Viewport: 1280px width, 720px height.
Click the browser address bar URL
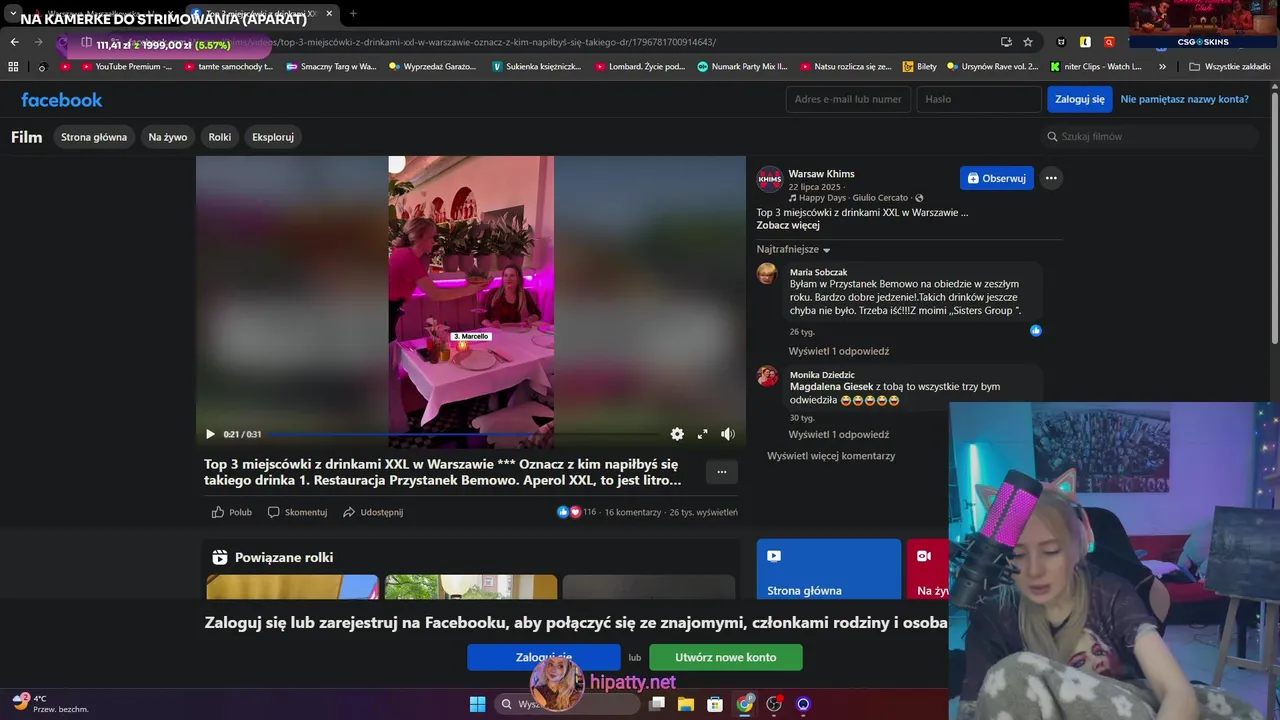click(x=500, y=42)
